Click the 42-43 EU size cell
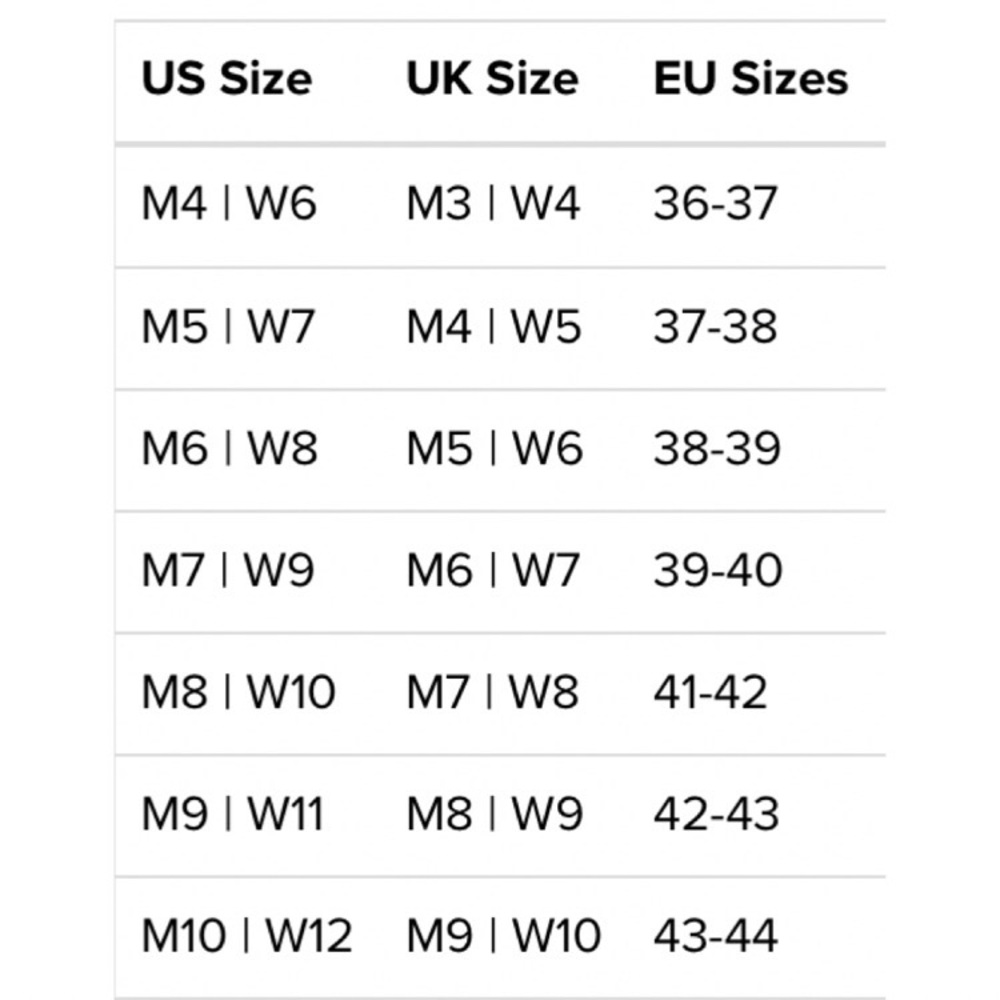This screenshot has height=1000, width=1000. tap(716, 814)
